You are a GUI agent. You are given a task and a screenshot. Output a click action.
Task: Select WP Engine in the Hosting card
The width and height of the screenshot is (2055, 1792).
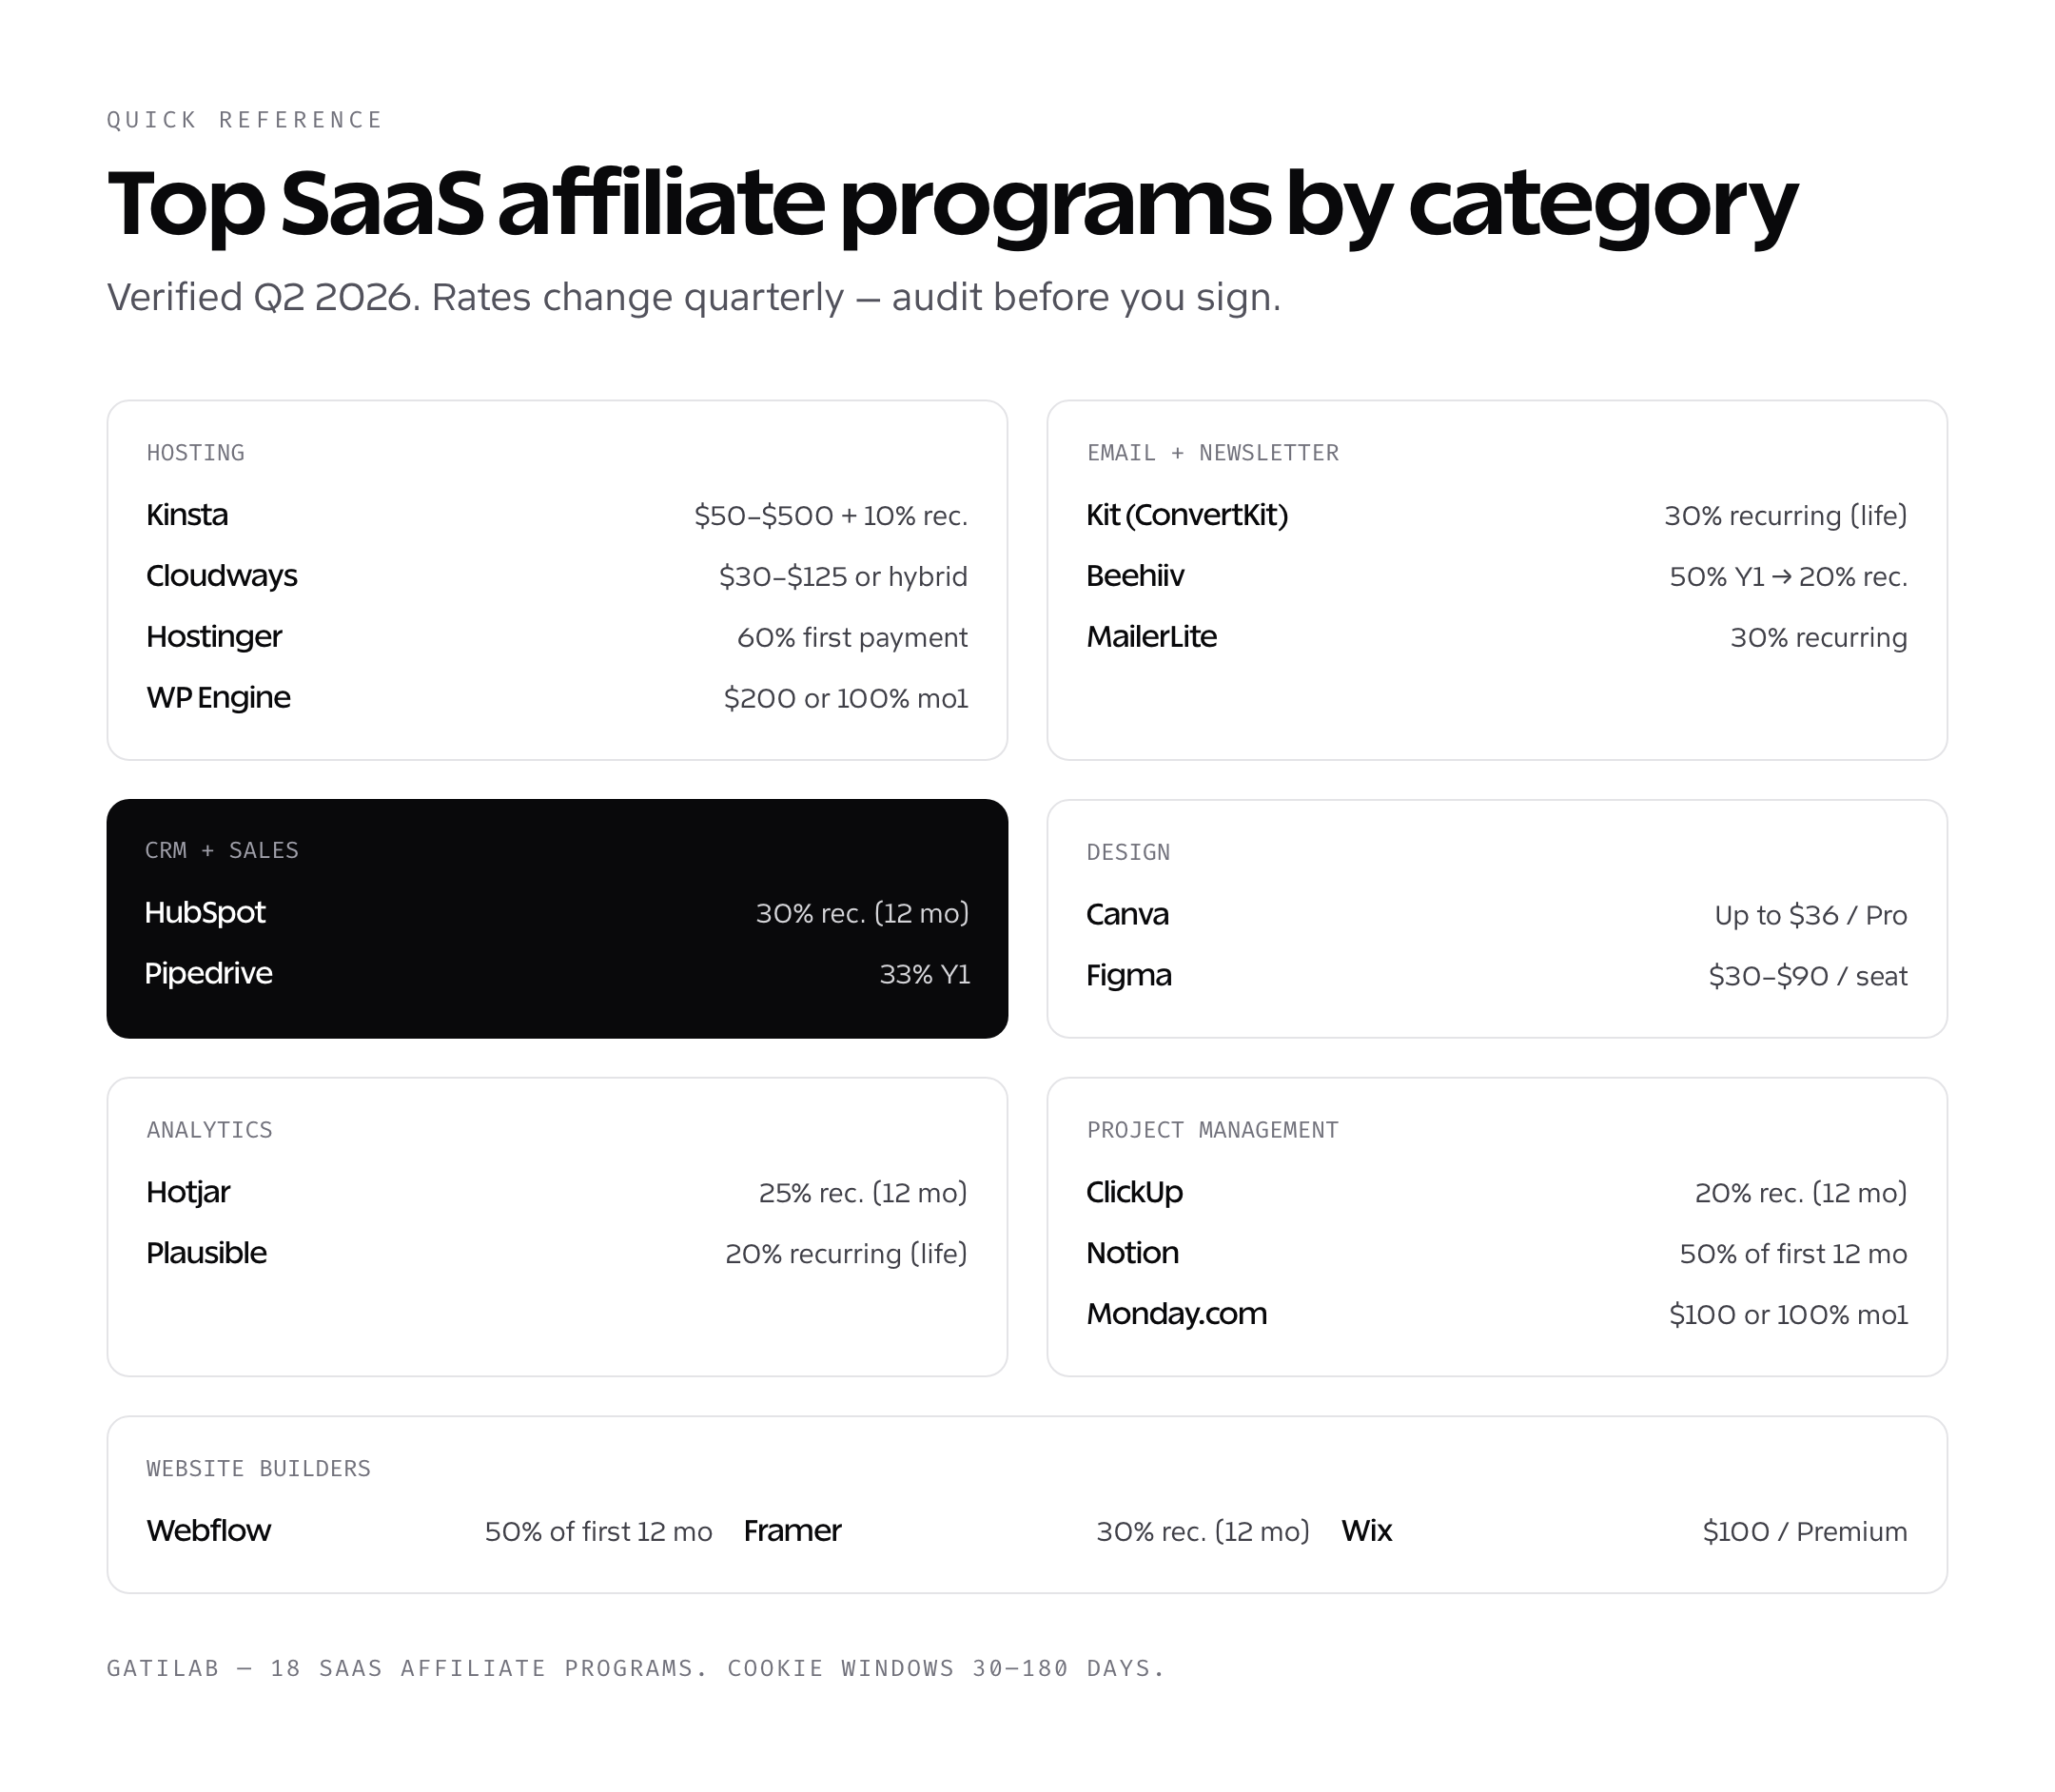click(x=218, y=698)
